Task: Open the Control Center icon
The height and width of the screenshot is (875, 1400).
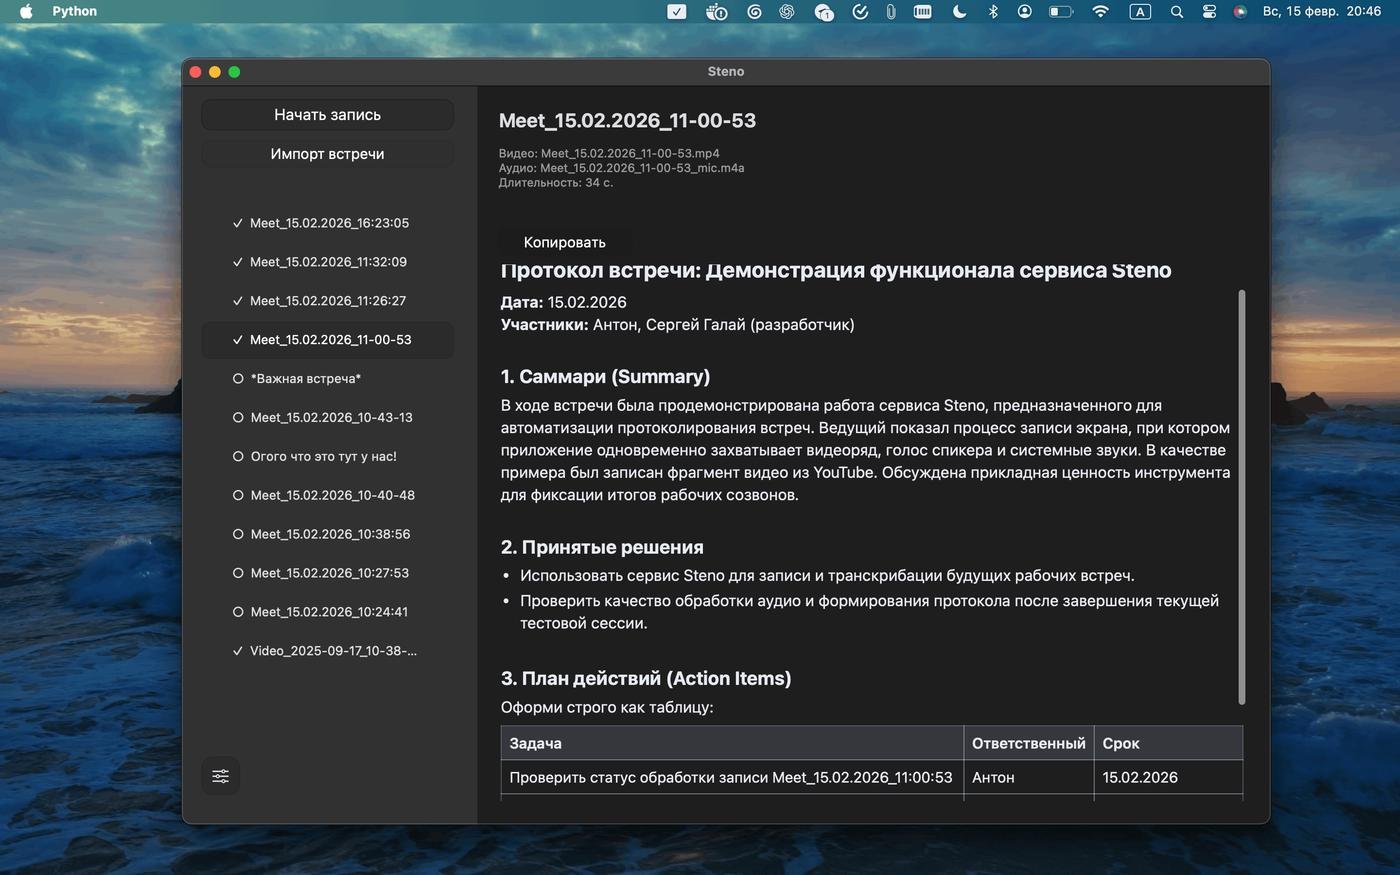Action: click(x=1209, y=12)
